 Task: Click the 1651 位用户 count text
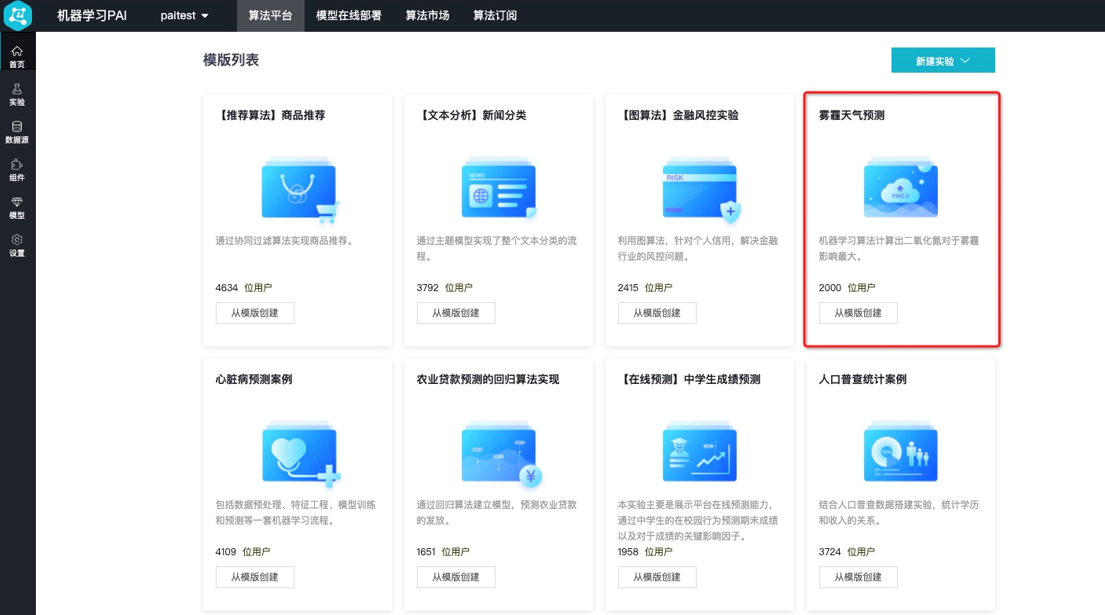[x=443, y=552]
